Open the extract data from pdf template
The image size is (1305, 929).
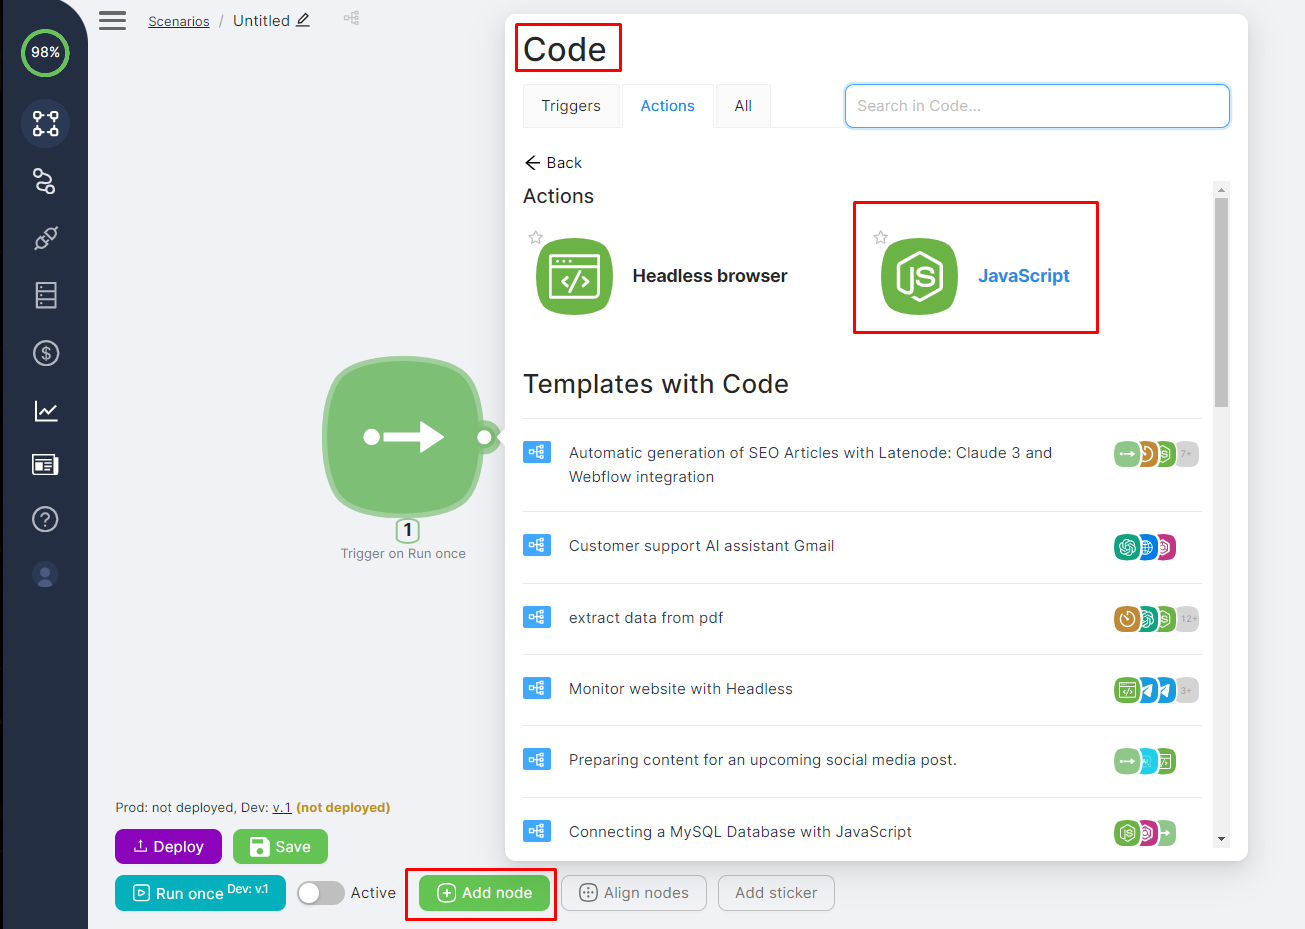coord(646,618)
